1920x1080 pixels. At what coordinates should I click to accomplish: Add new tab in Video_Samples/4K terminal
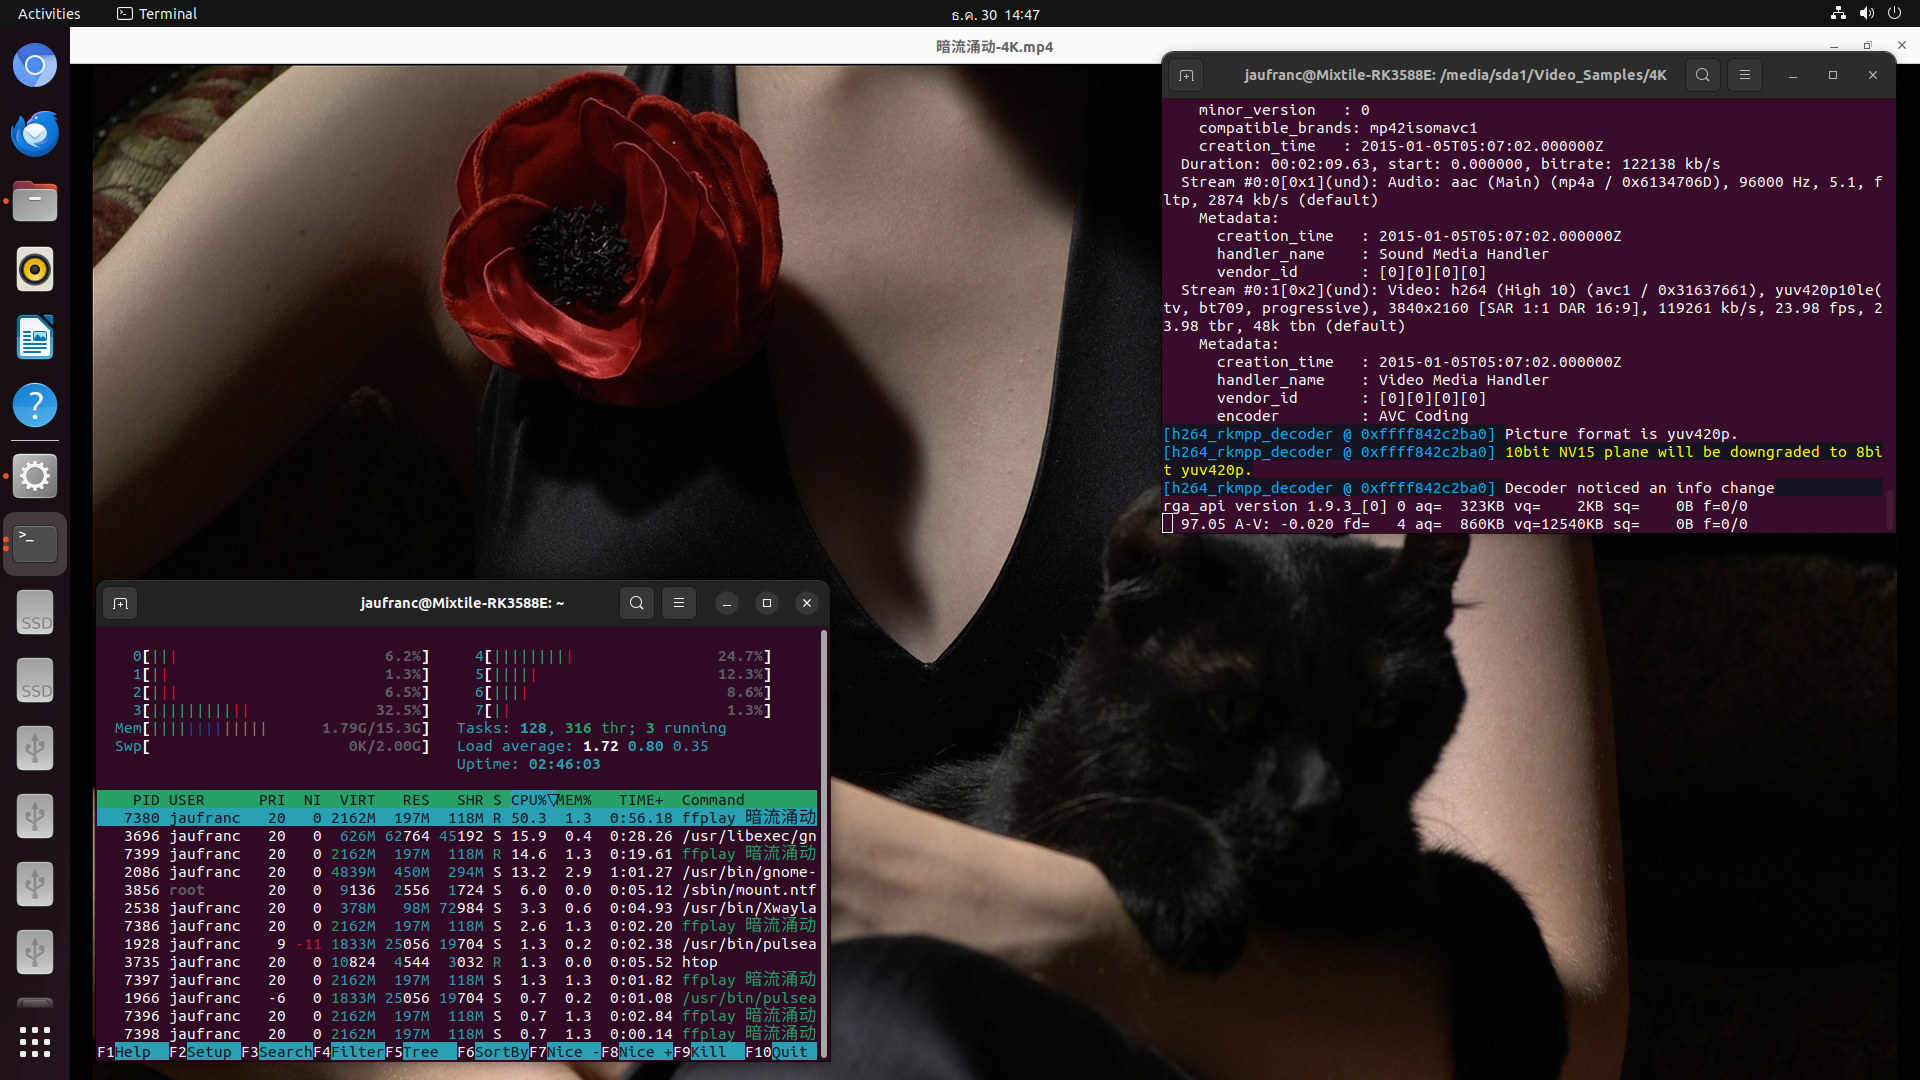(x=1186, y=75)
